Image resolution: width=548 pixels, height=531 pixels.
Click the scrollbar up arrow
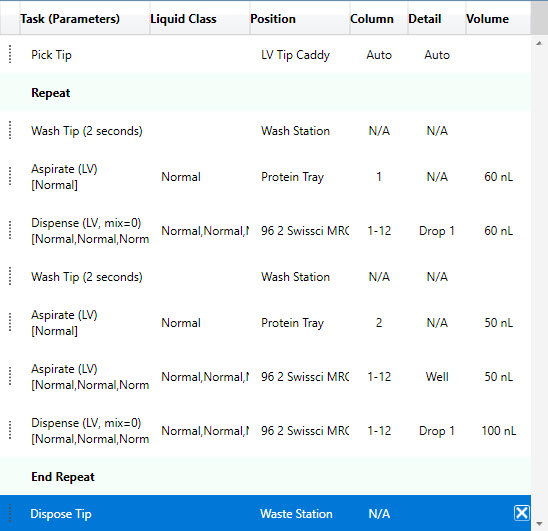539,43
